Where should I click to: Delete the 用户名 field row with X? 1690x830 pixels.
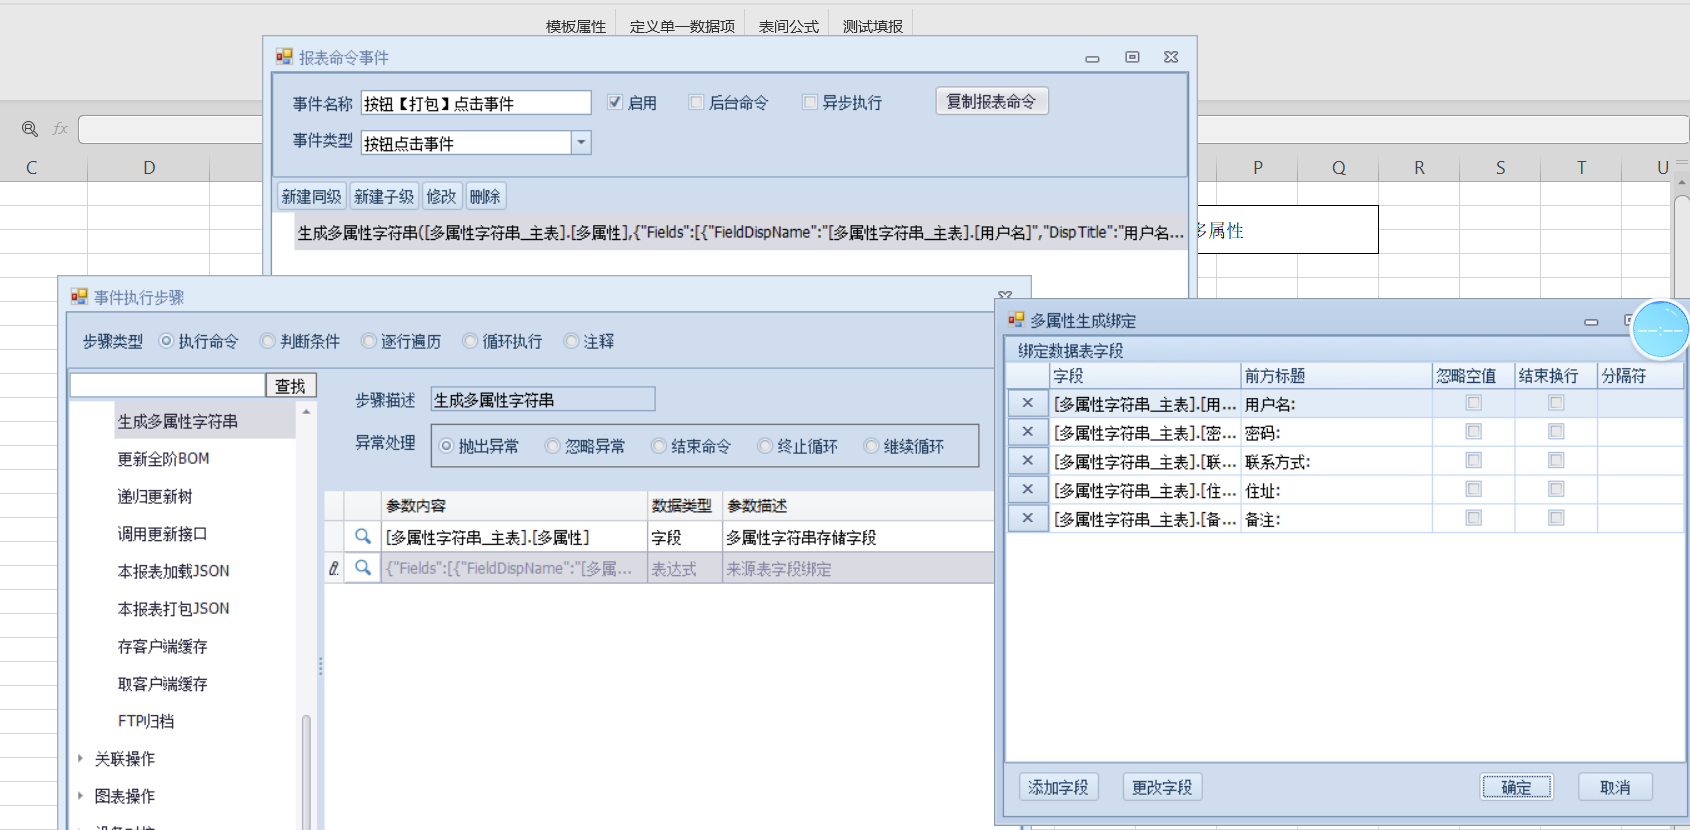1027,404
